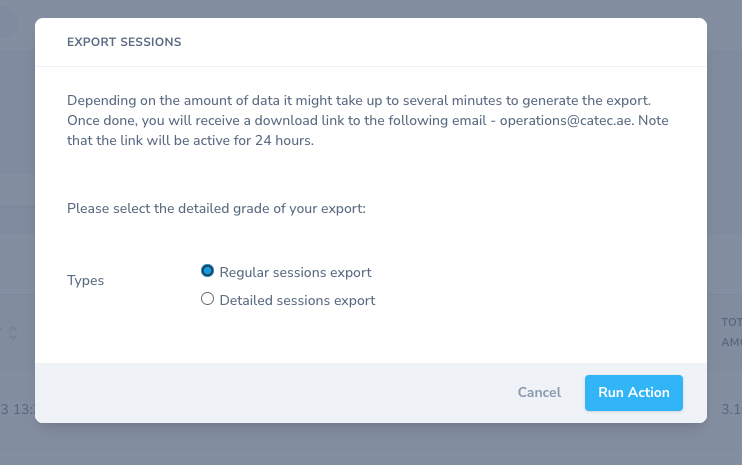Click the 'Detailed sessions export' label text
This screenshot has height=465, width=742.
click(297, 300)
